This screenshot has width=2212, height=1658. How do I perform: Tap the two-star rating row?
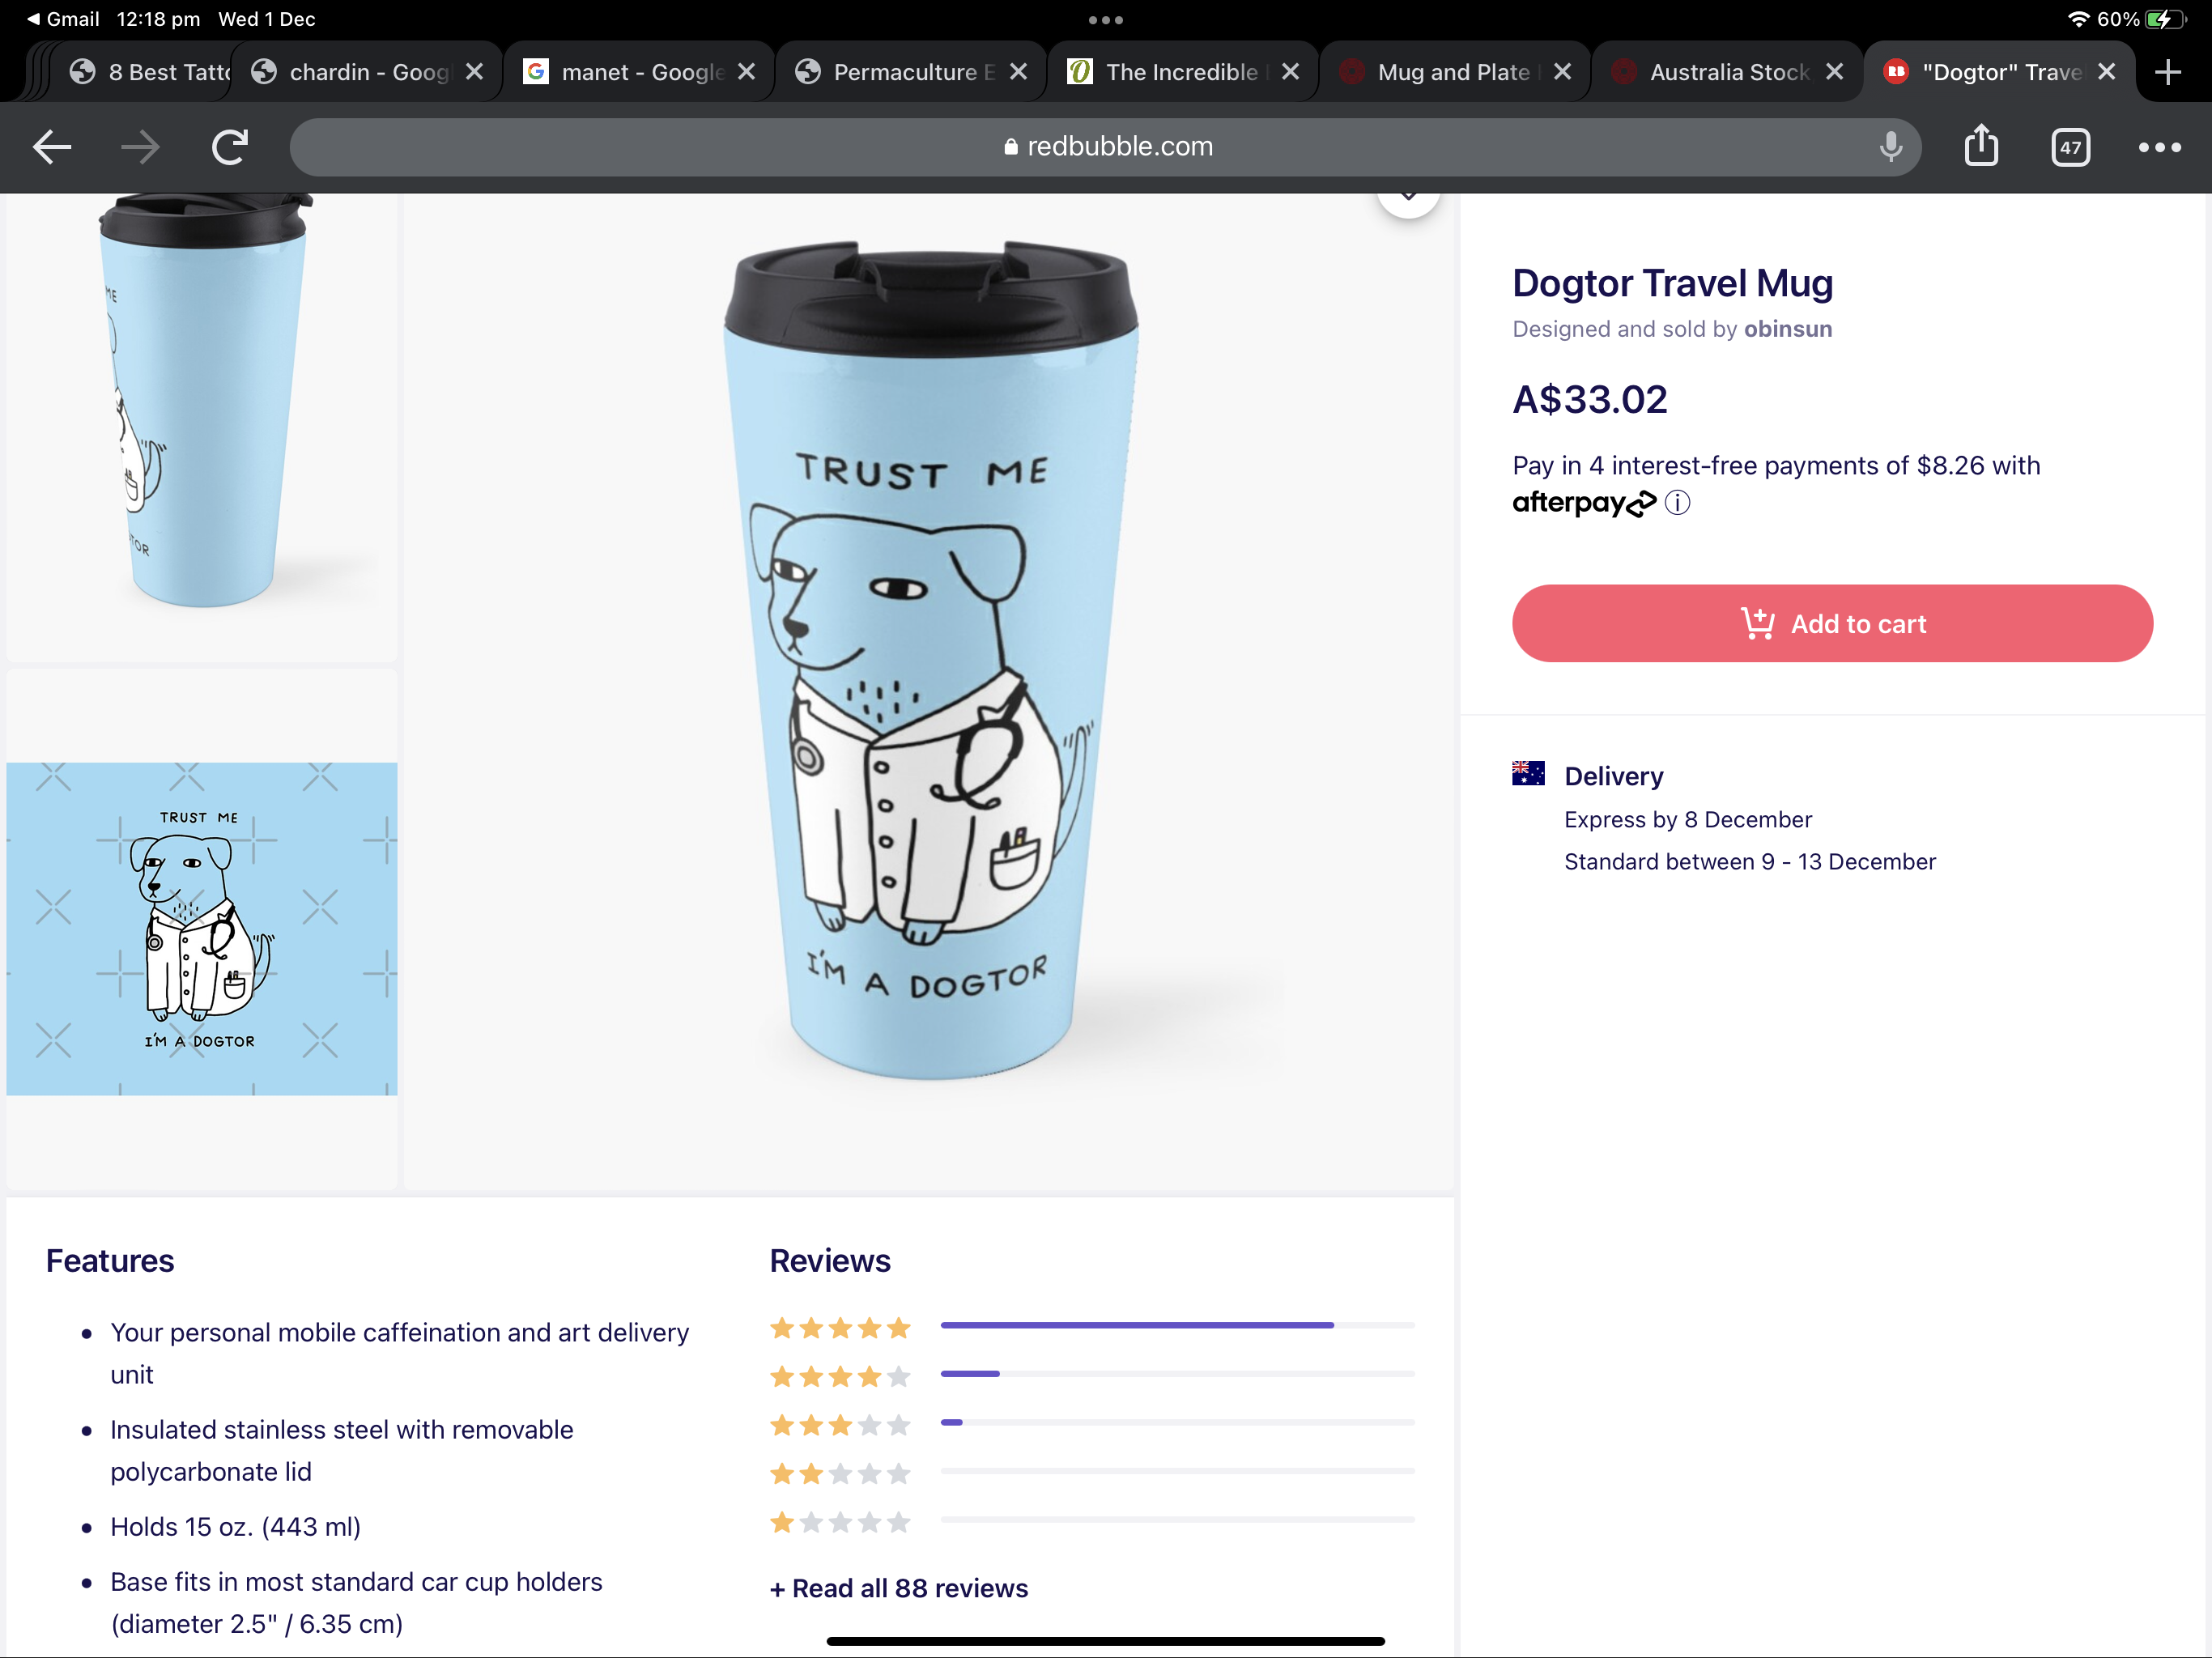tap(1092, 1472)
